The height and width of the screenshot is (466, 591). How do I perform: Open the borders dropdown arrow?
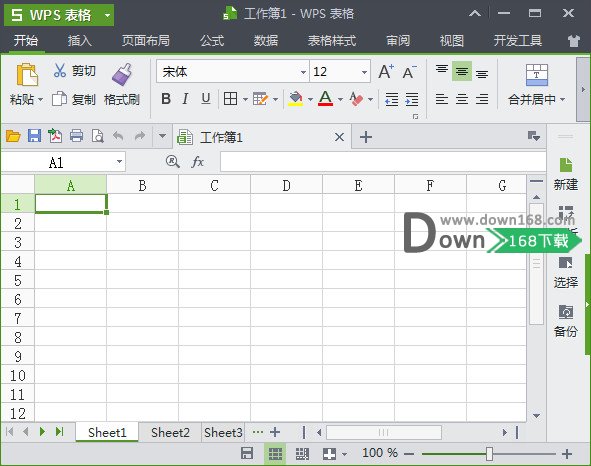[245, 99]
